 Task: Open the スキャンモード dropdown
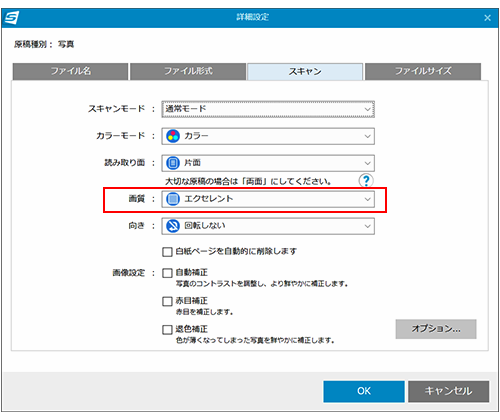point(268,109)
